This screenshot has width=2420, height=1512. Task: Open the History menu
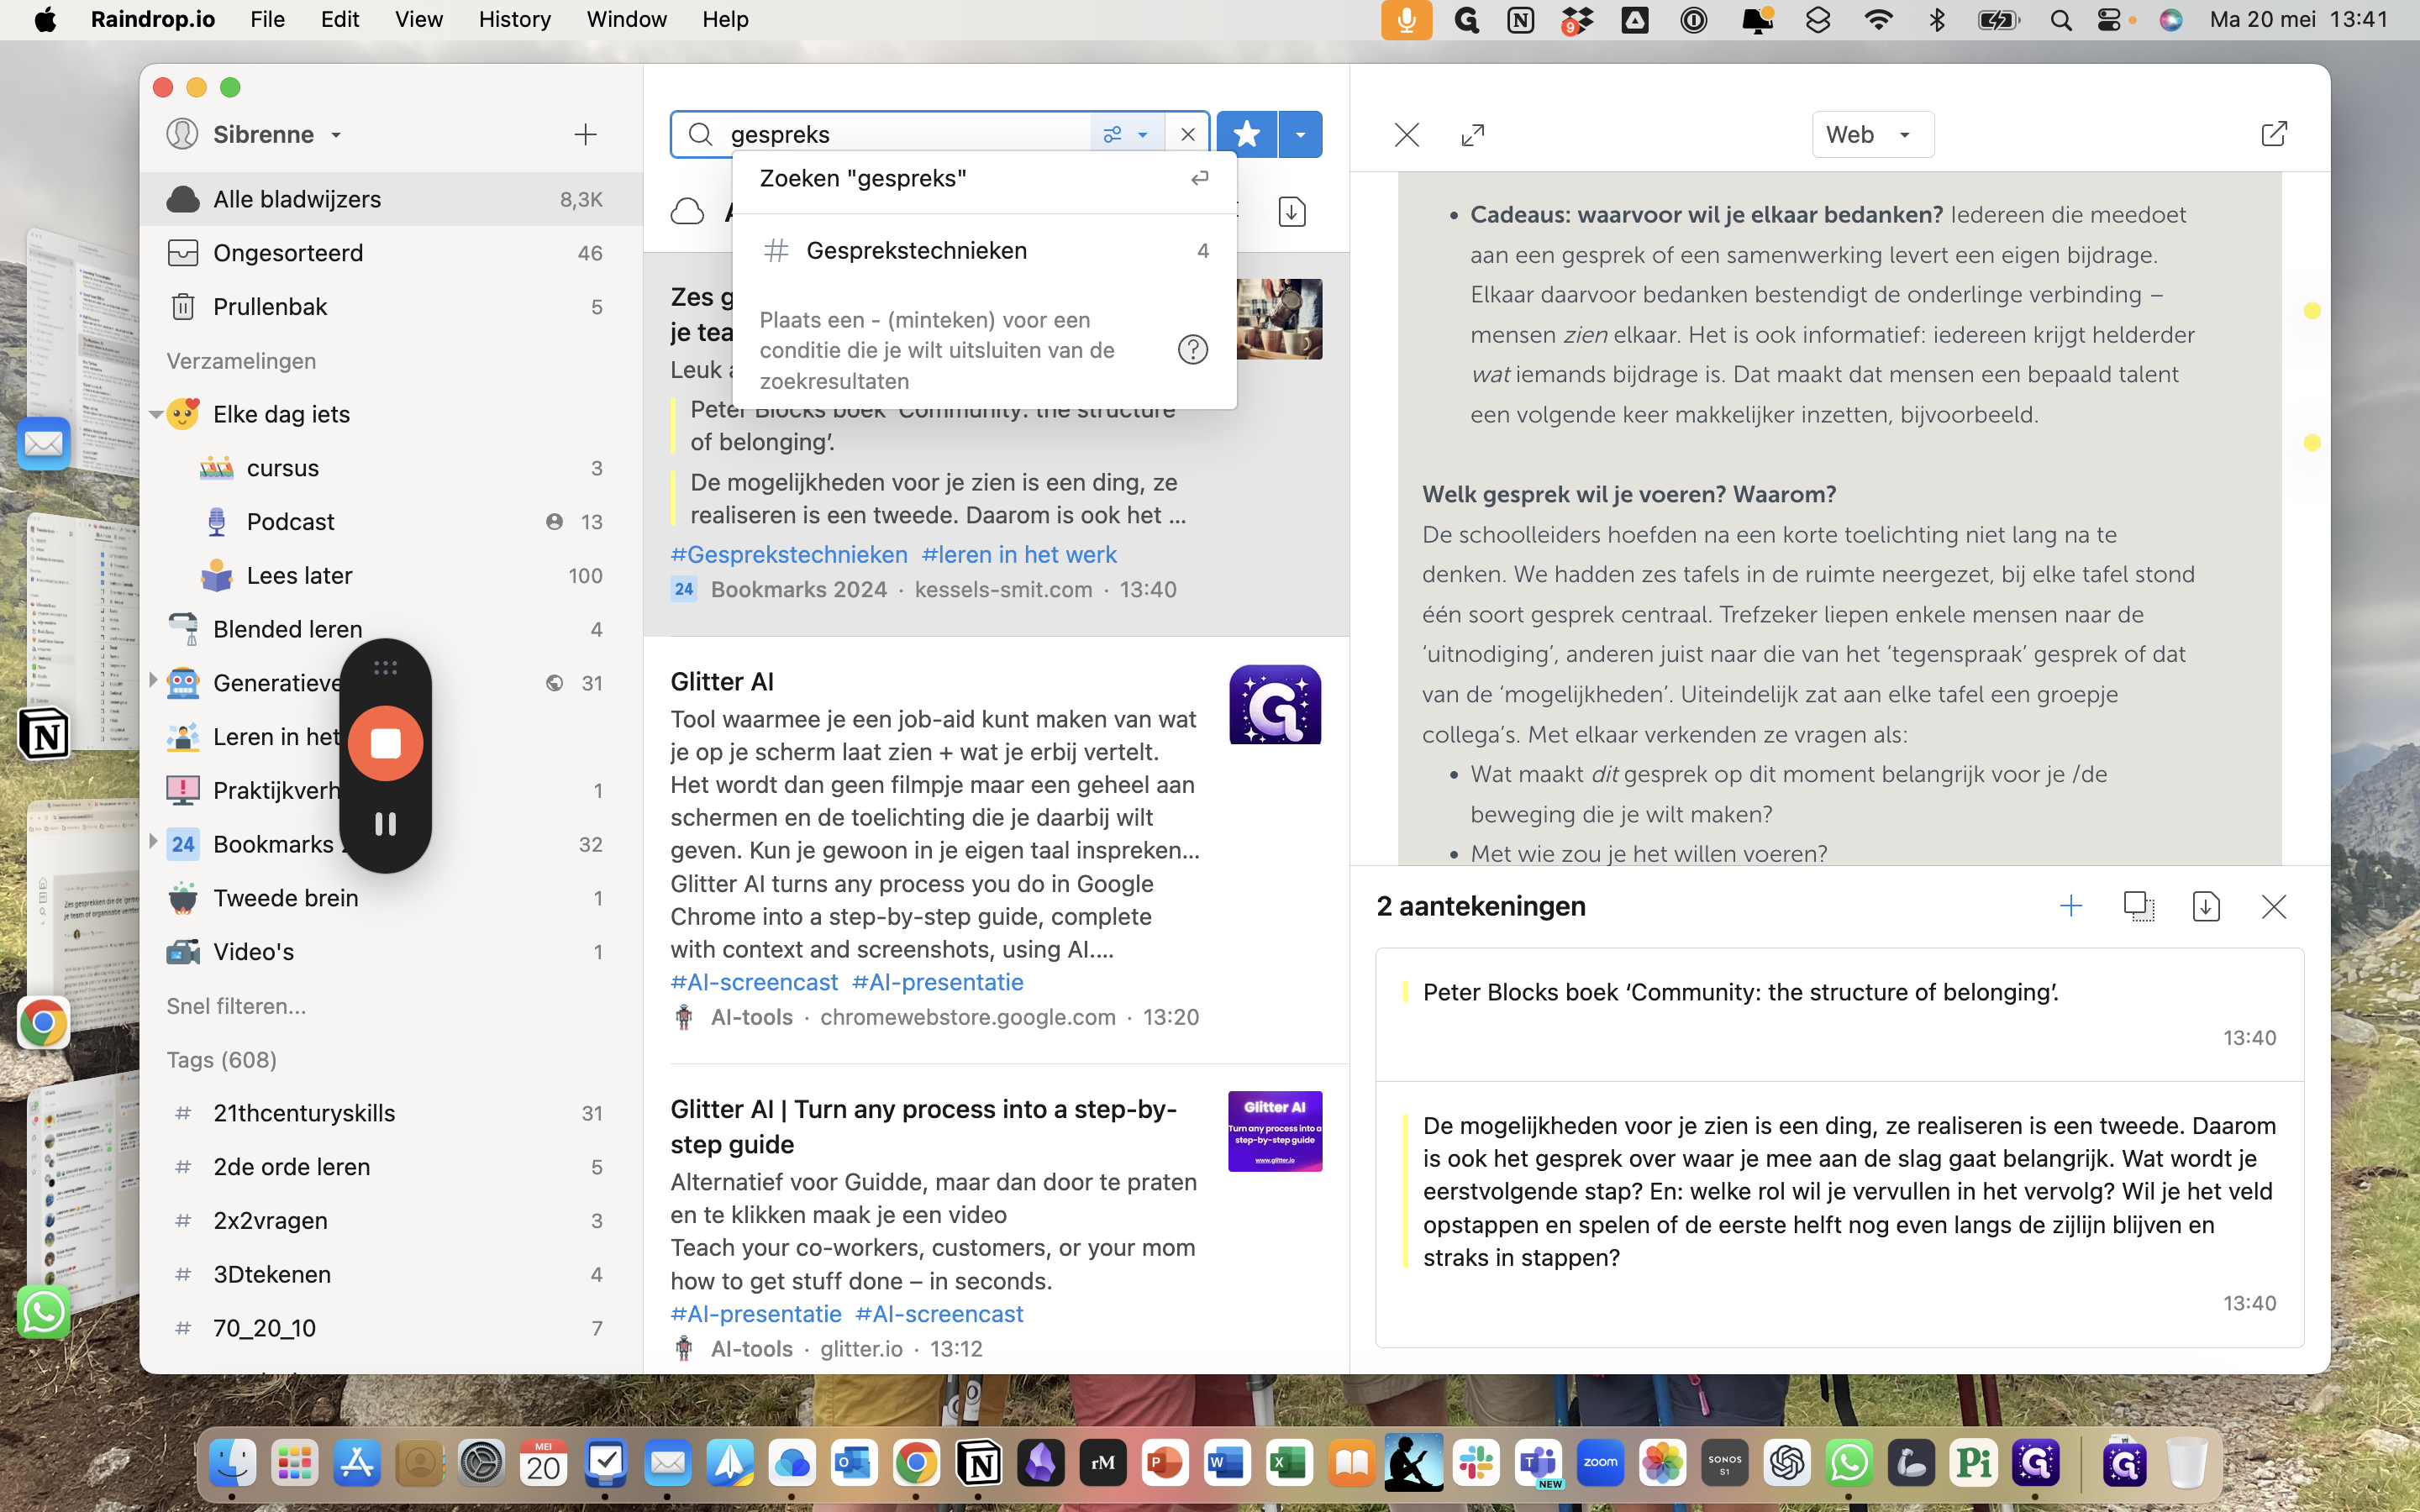click(514, 19)
